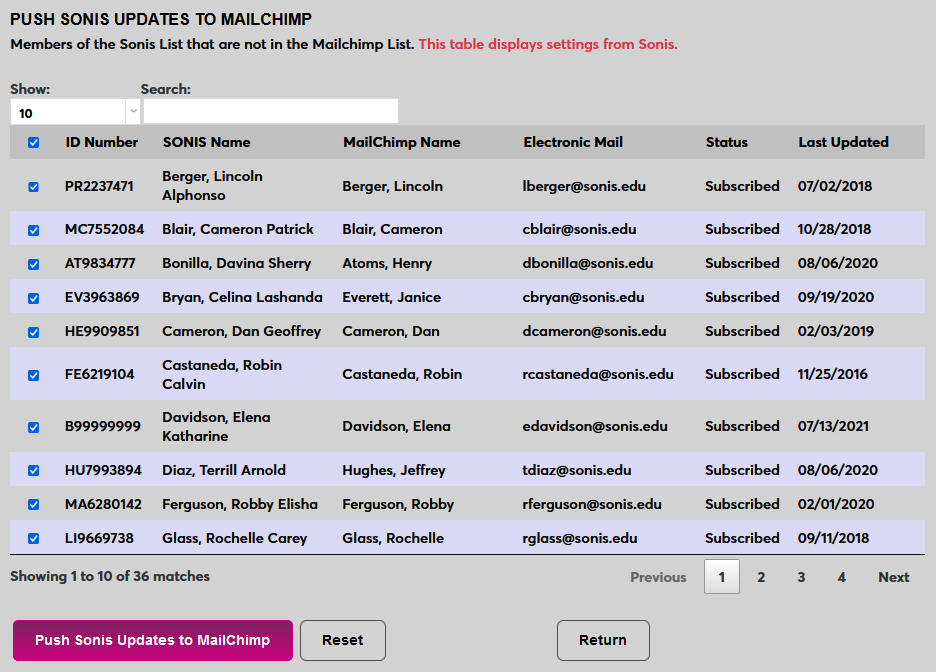Screen dimensions: 936x672
Task: Click the Return button
Action: point(603,640)
